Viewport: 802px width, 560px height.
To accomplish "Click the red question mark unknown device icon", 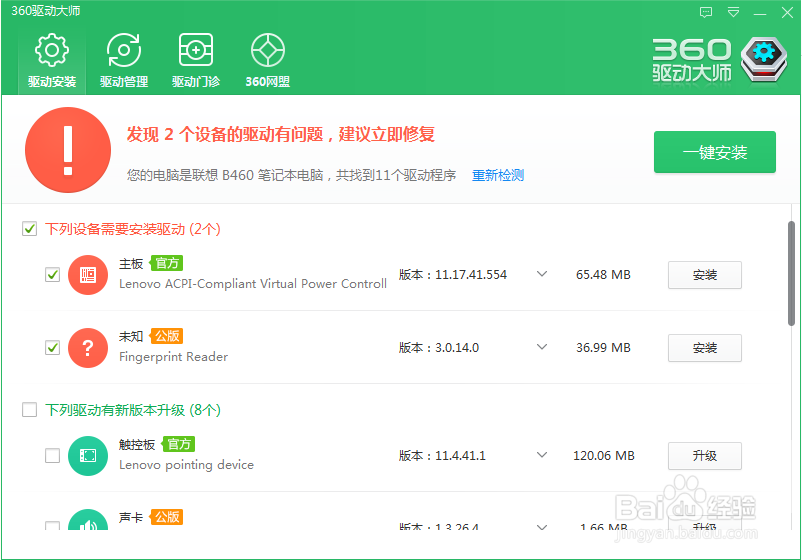I will coord(88,348).
